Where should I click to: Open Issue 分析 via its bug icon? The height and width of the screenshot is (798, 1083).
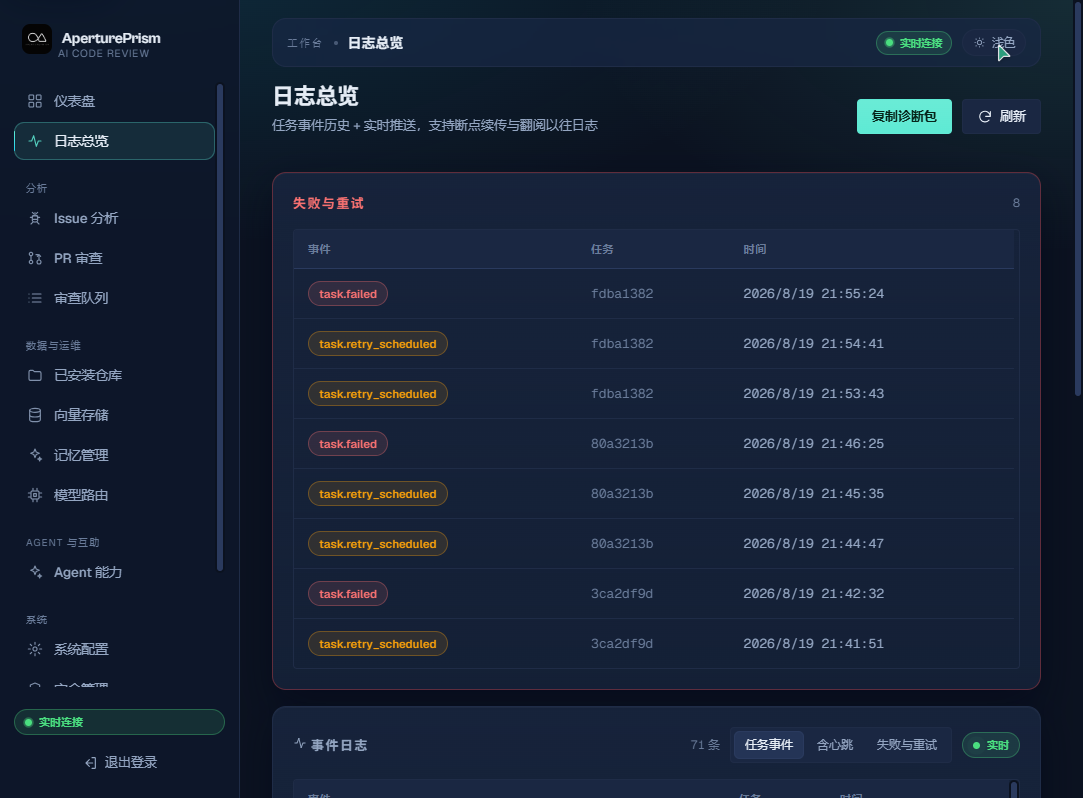point(35,219)
